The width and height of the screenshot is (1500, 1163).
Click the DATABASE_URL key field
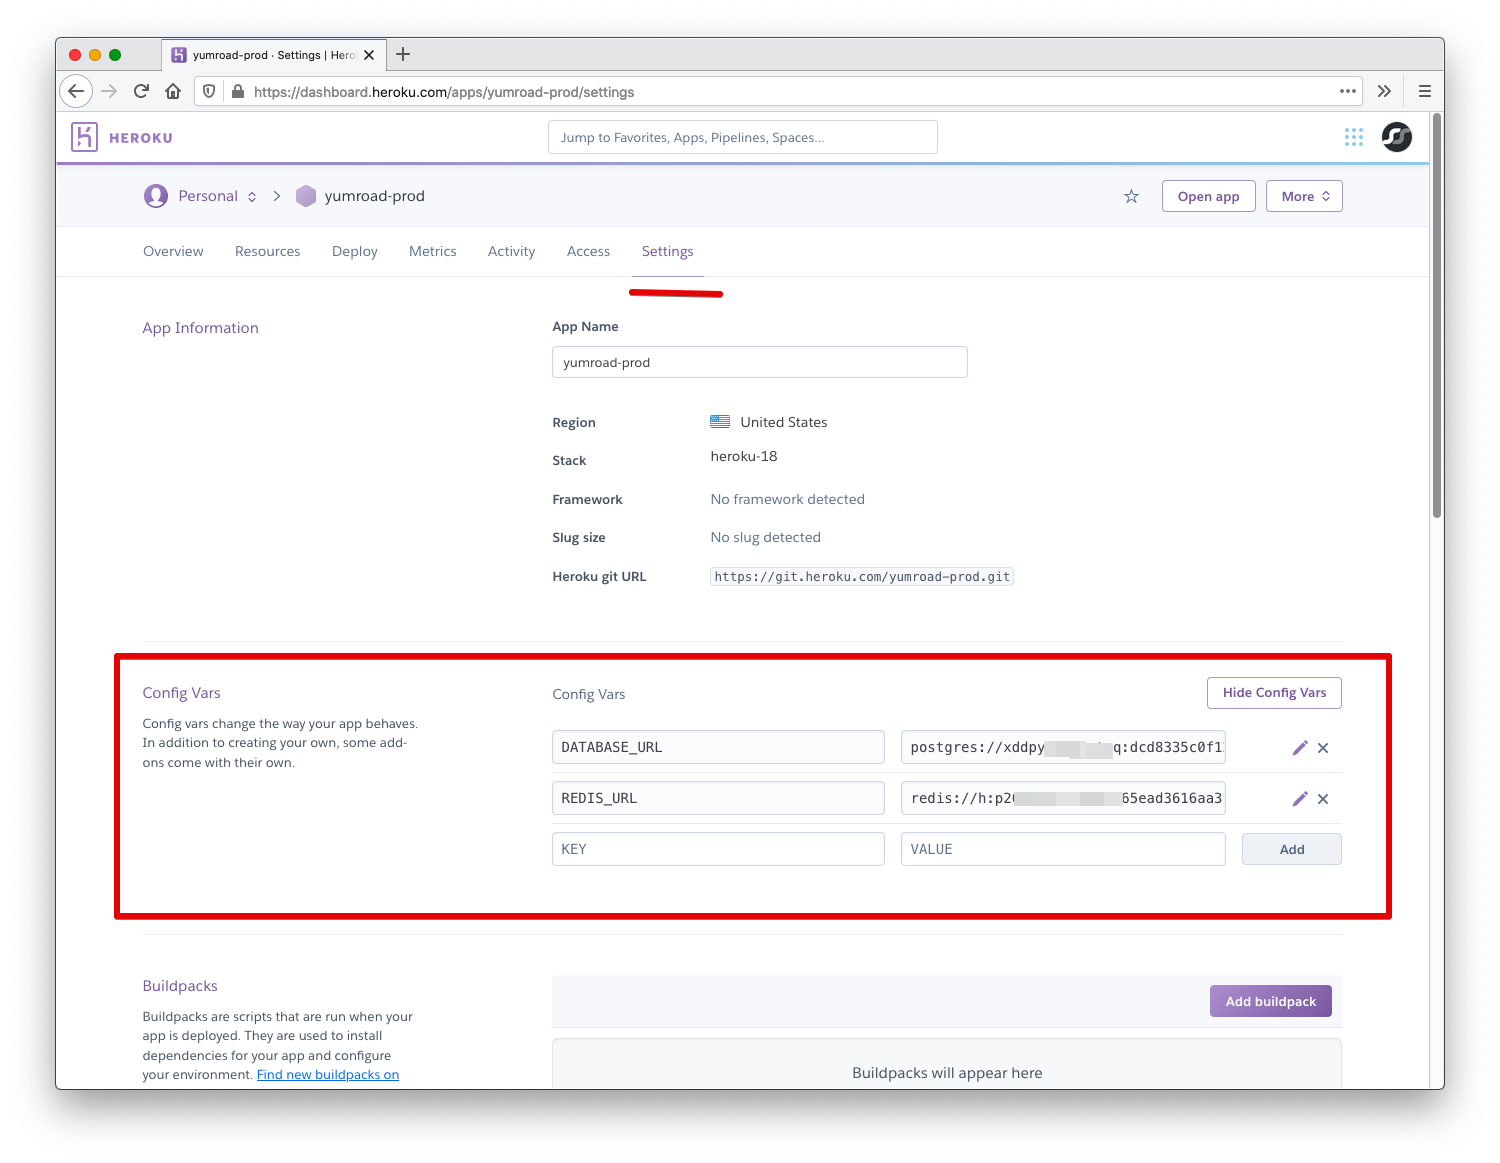pyautogui.click(x=718, y=747)
